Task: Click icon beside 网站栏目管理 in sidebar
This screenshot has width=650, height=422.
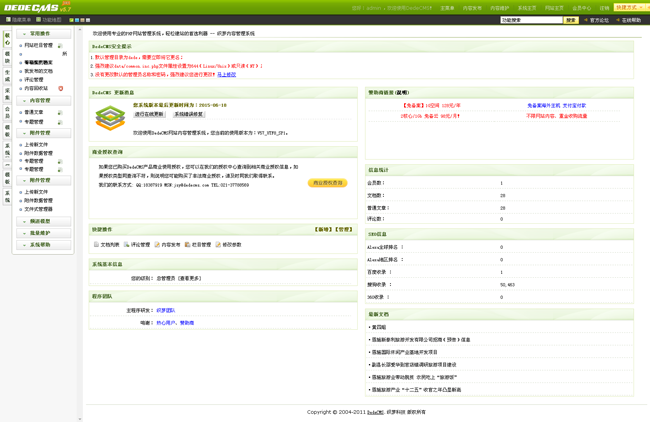Action: [x=60, y=45]
